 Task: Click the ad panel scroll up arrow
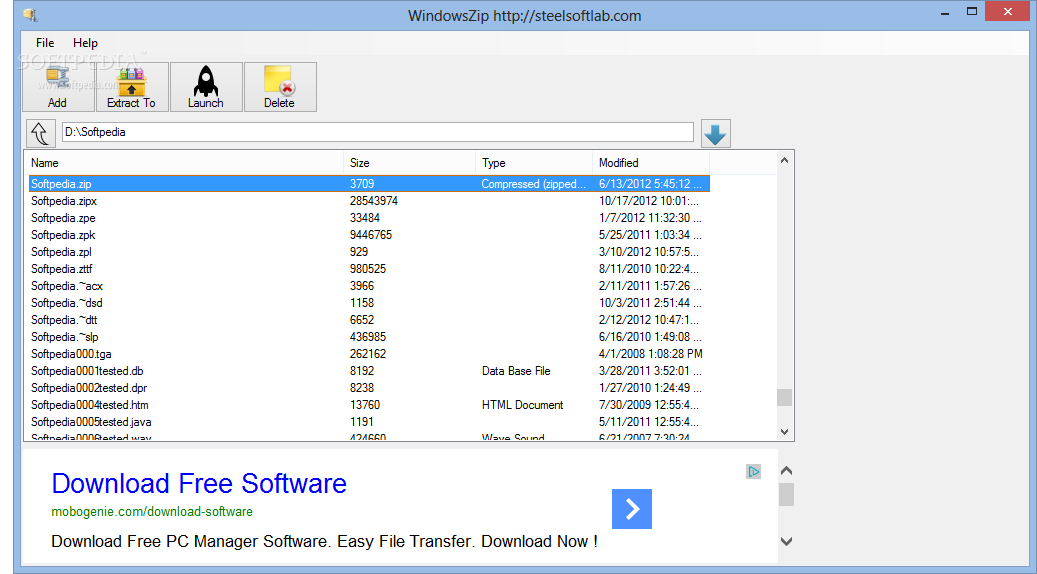[786, 471]
